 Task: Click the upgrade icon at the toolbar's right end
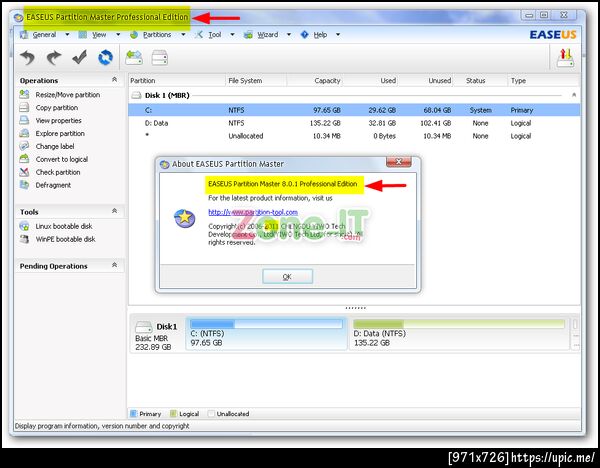click(x=566, y=58)
